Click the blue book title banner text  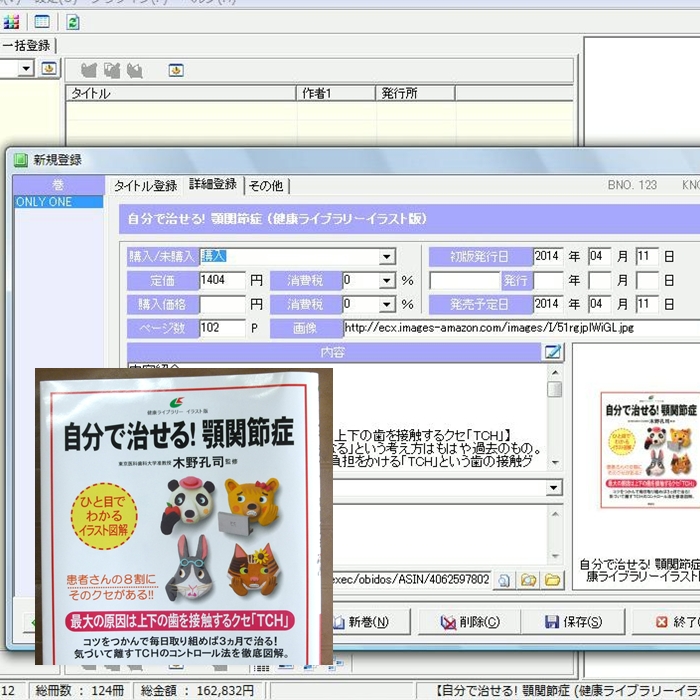[277, 219]
